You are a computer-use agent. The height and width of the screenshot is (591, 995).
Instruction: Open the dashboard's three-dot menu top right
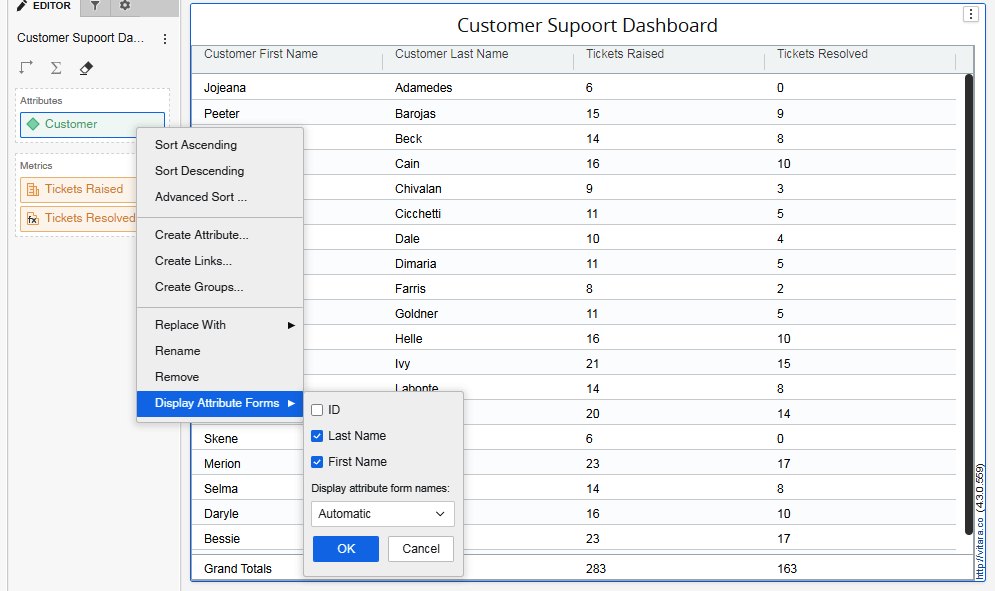coord(970,14)
